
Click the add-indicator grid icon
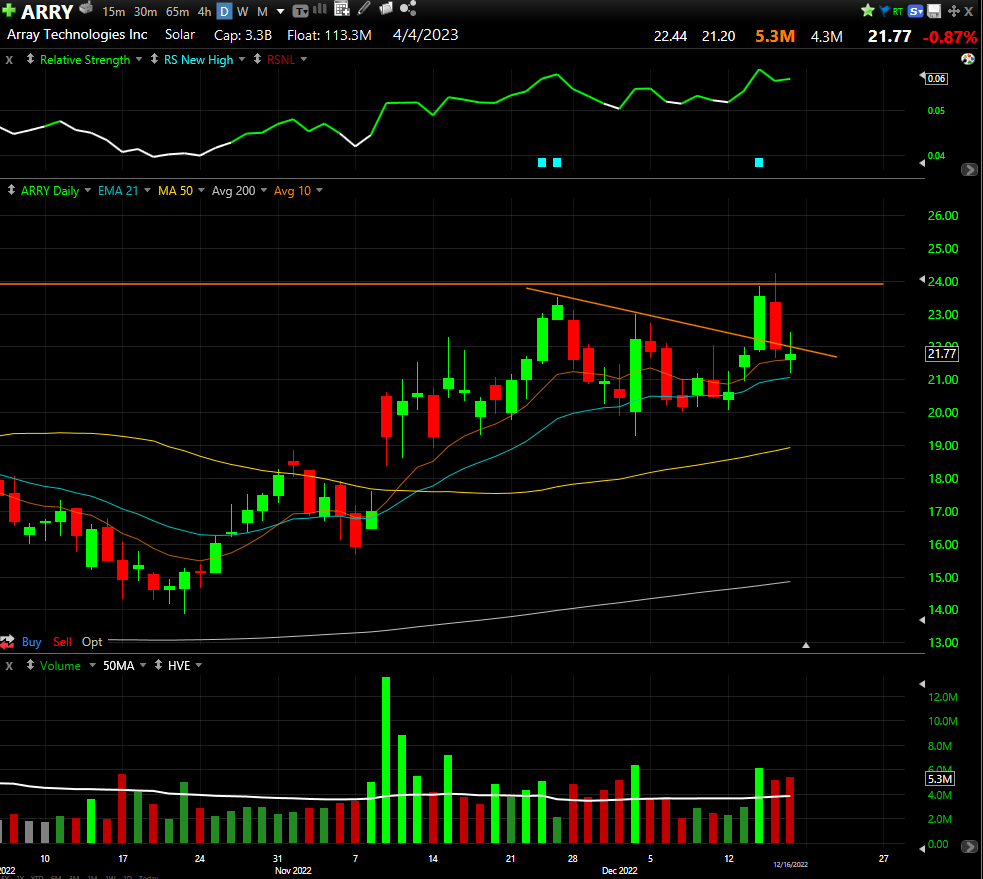(x=342, y=9)
